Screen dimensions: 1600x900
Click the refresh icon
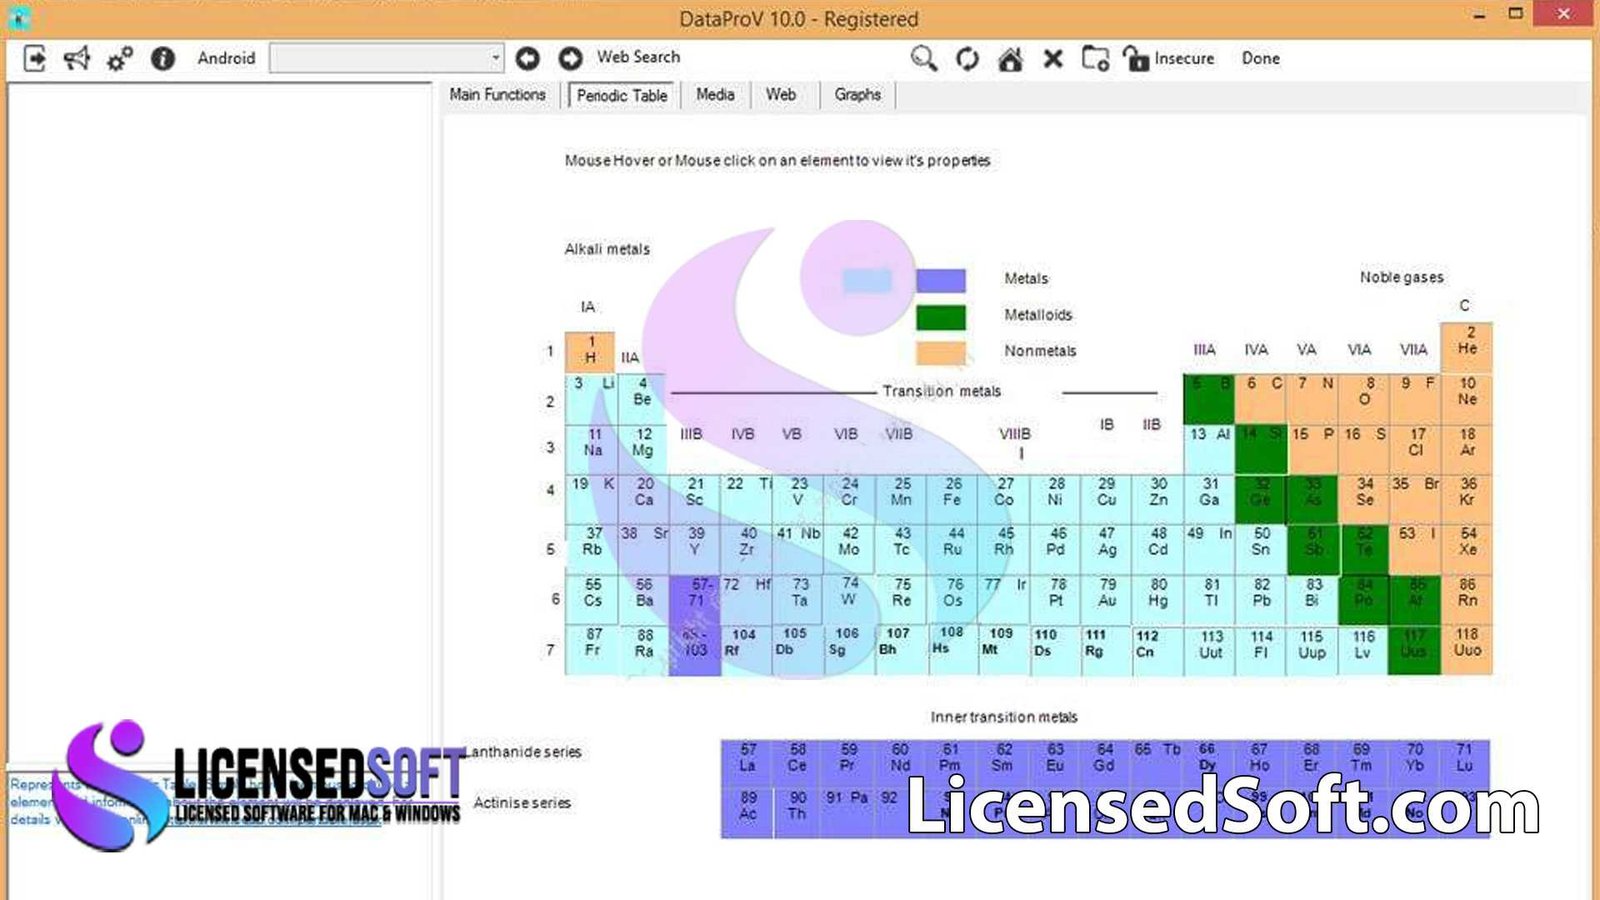966,59
